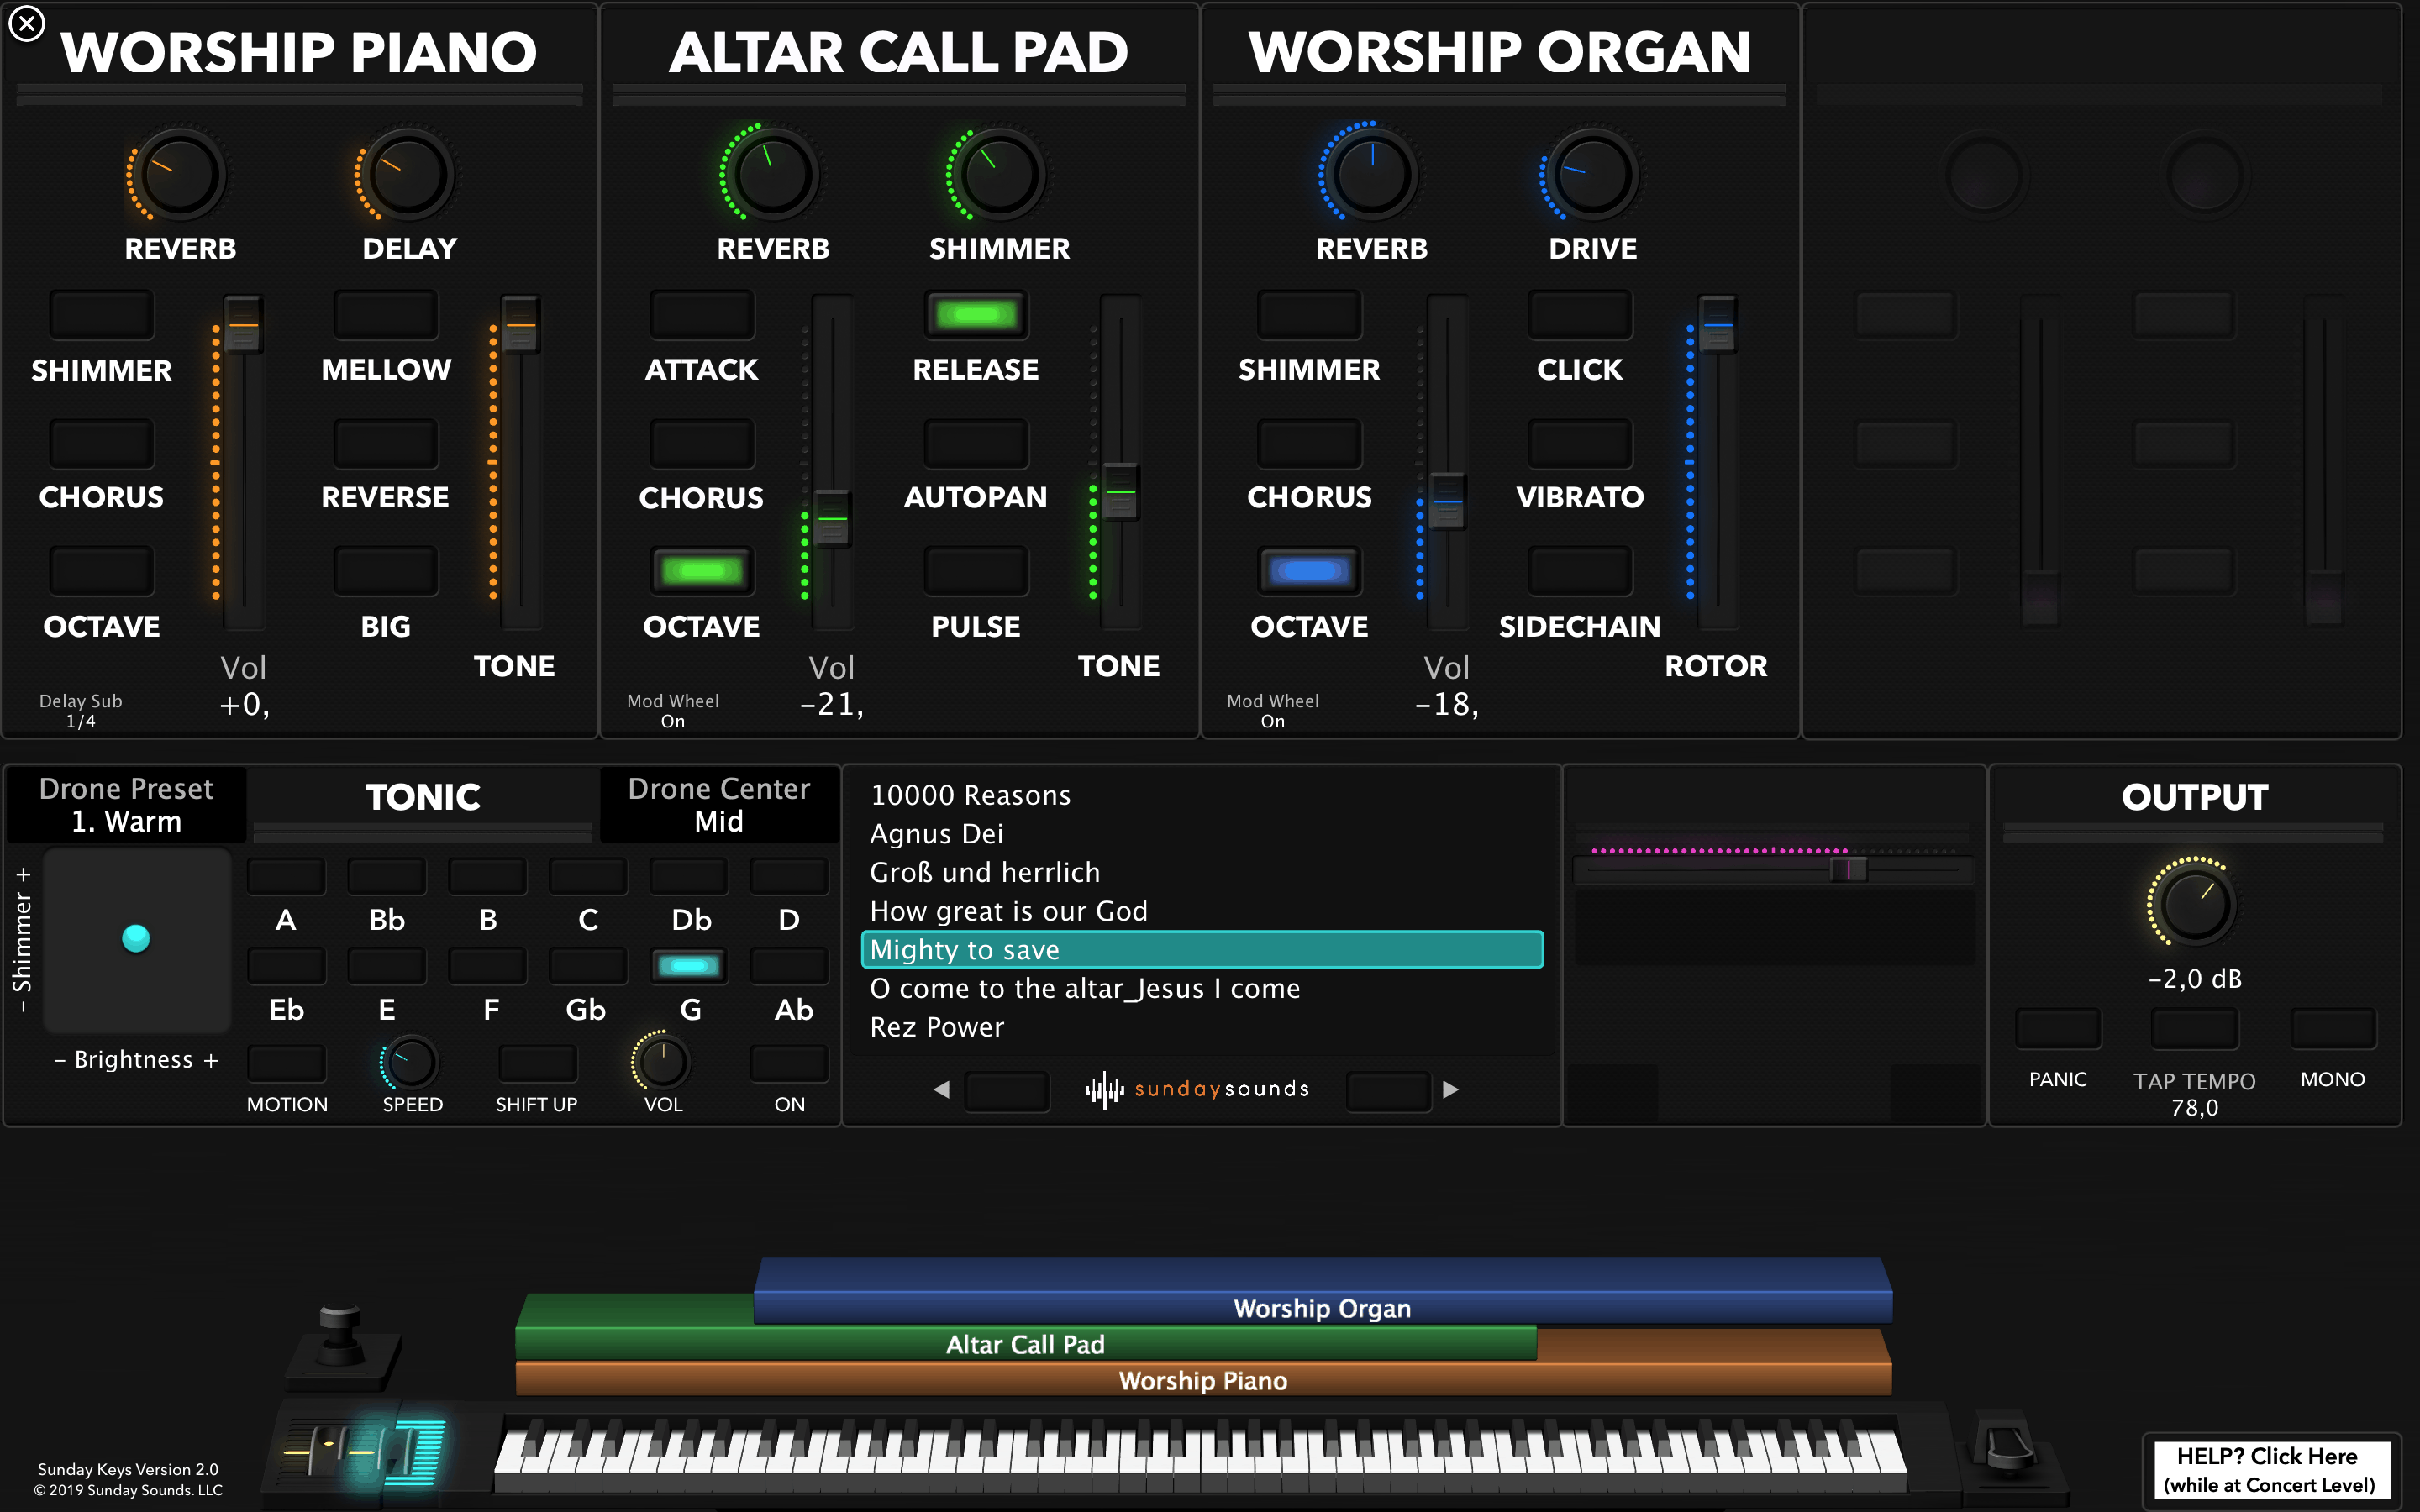This screenshot has height=1512, width=2420.
Task: Toggle Worship Piano SHIMMER button
Action: click(x=101, y=315)
